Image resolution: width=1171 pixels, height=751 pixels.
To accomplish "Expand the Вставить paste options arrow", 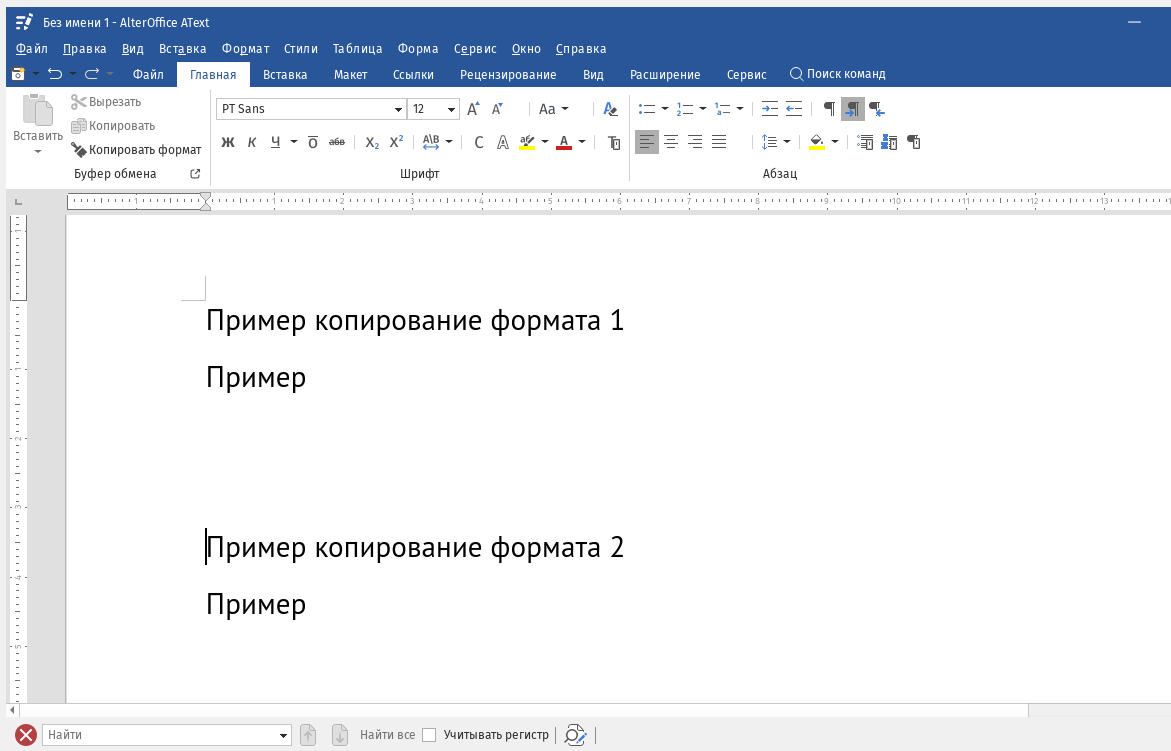I will [x=37, y=152].
